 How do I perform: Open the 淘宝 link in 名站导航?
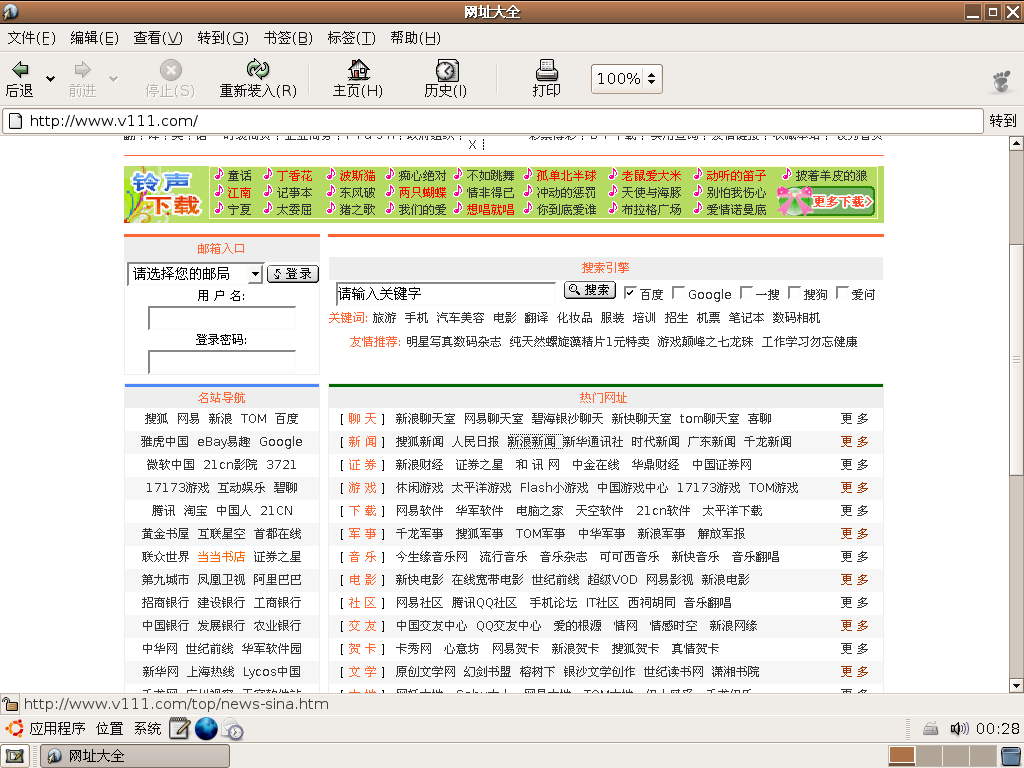[195, 511]
